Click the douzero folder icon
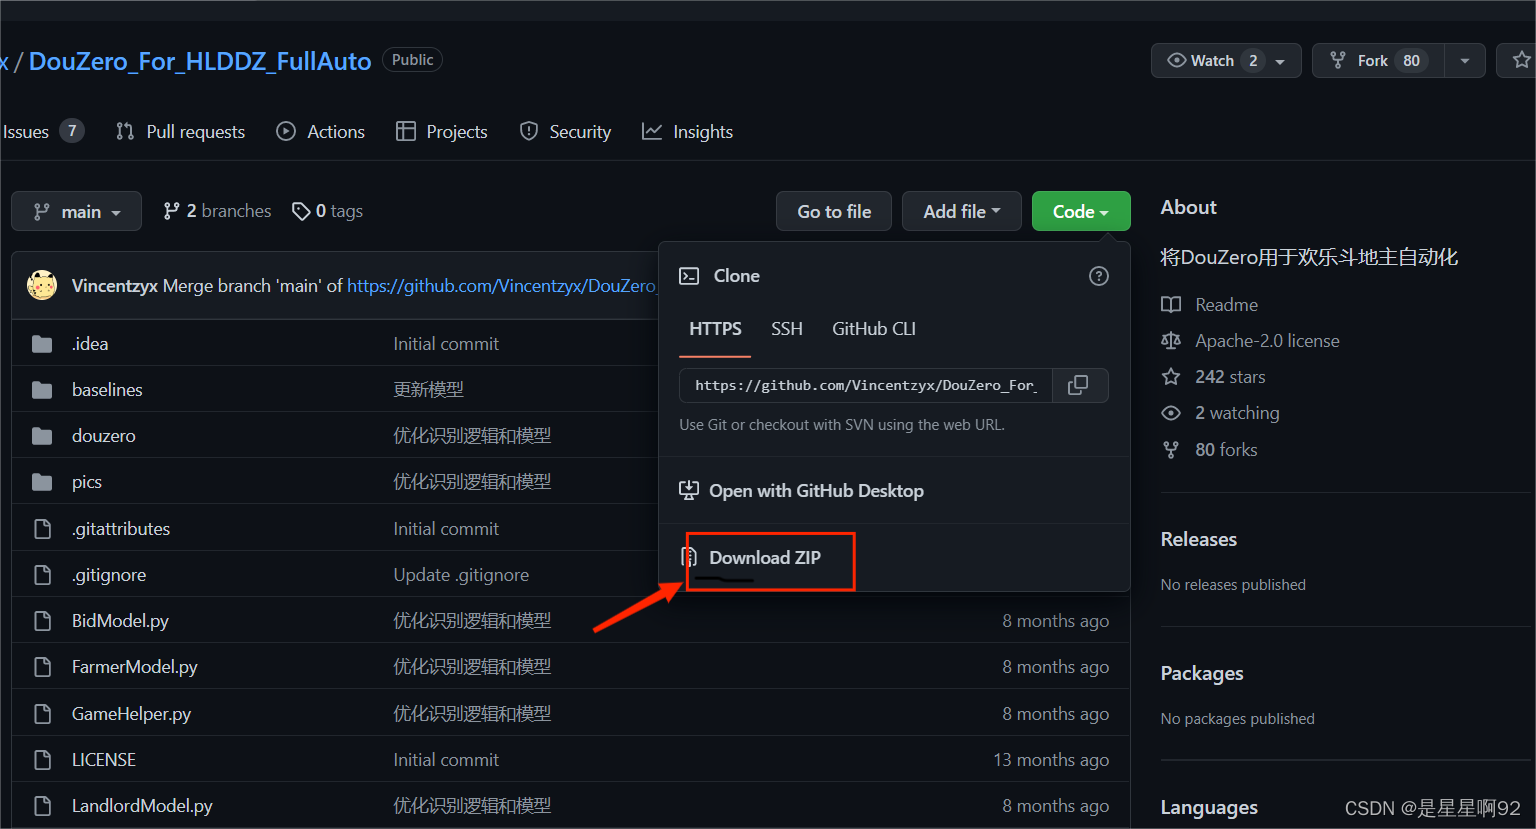The height and width of the screenshot is (829, 1536). [42, 436]
